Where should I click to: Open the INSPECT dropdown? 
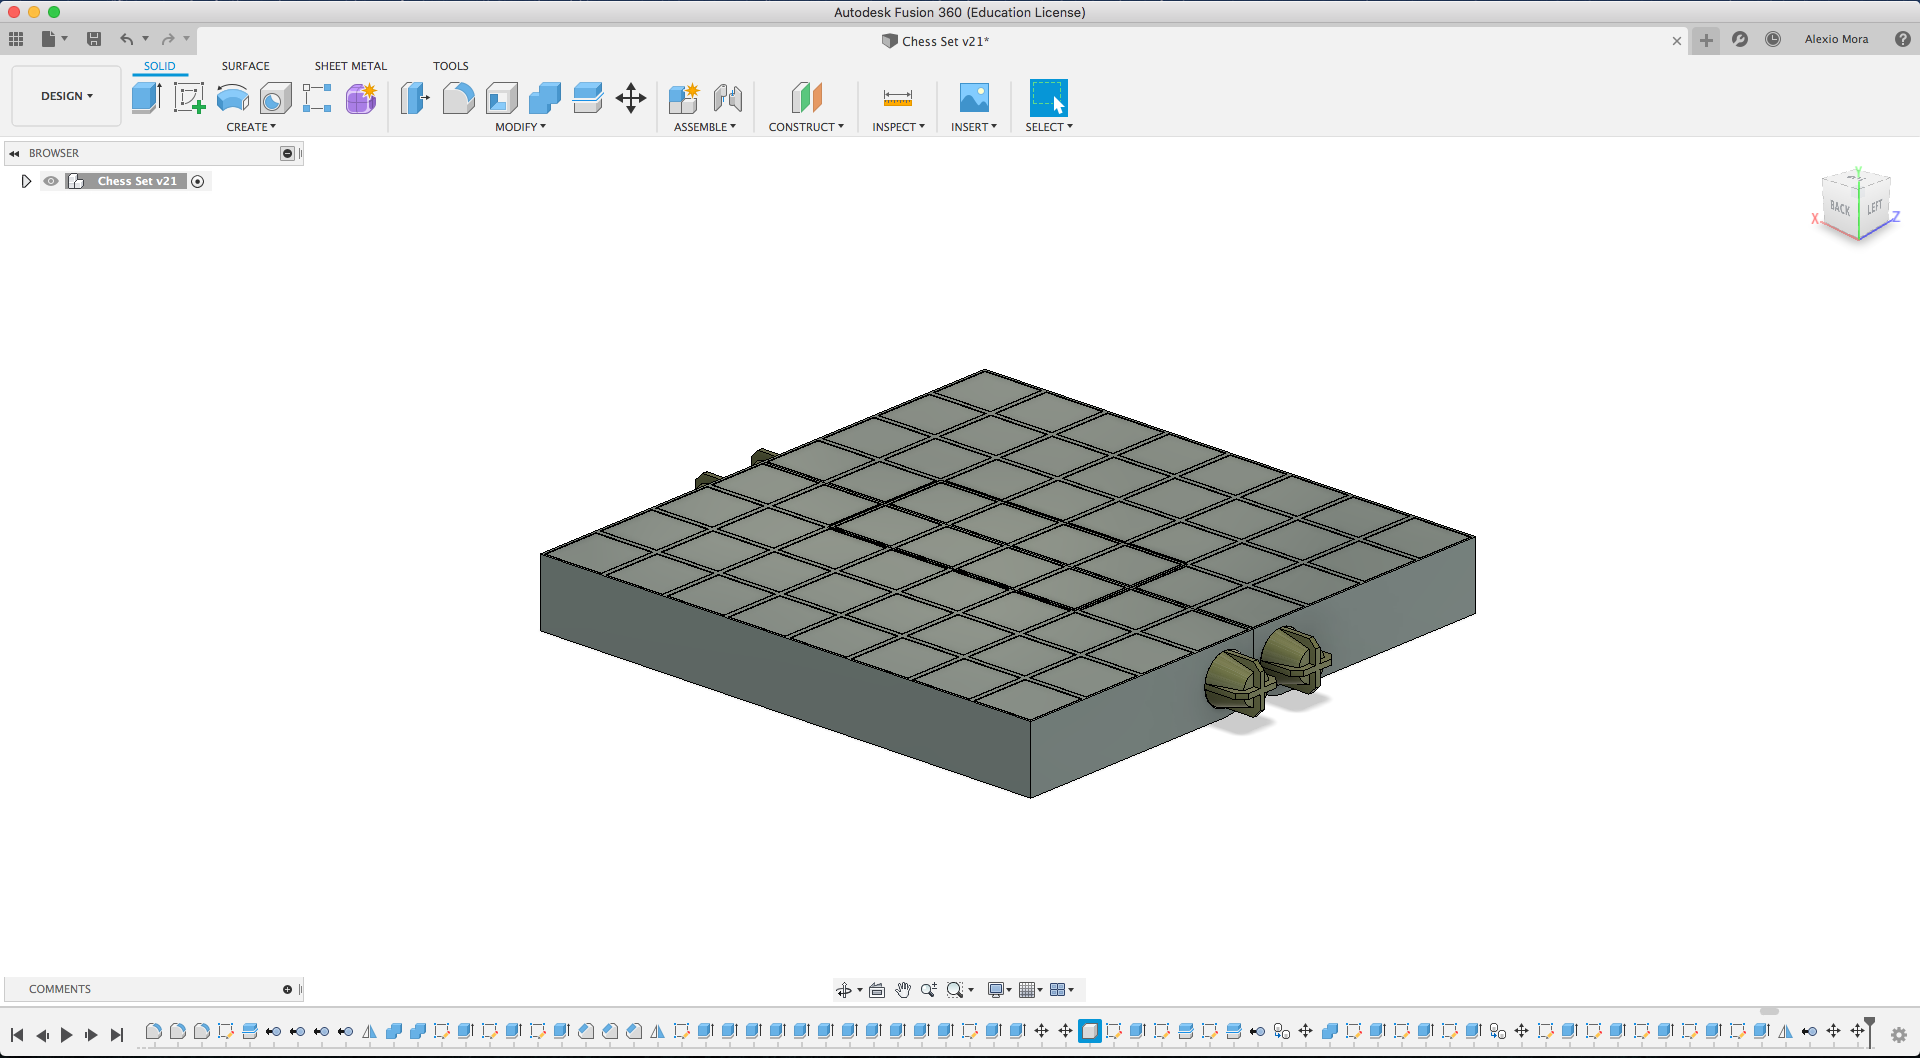[898, 127]
